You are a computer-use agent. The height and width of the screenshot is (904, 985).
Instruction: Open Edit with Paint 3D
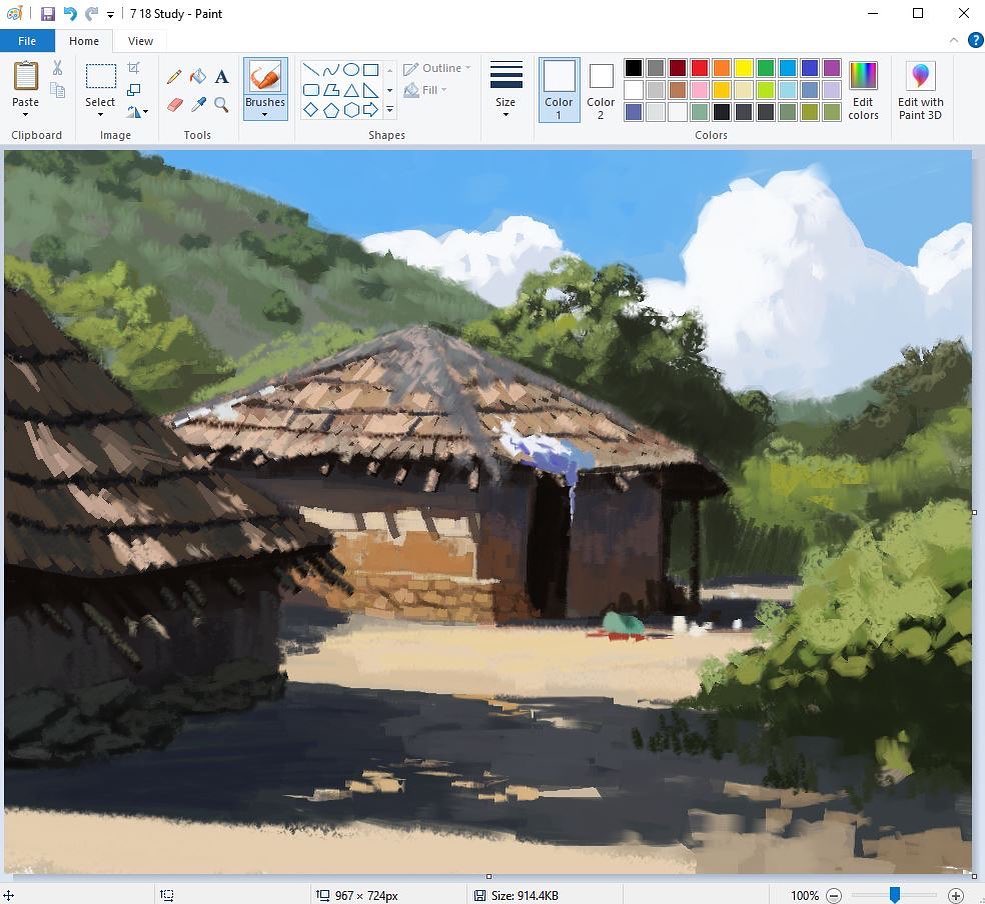click(x=920, y=91)
